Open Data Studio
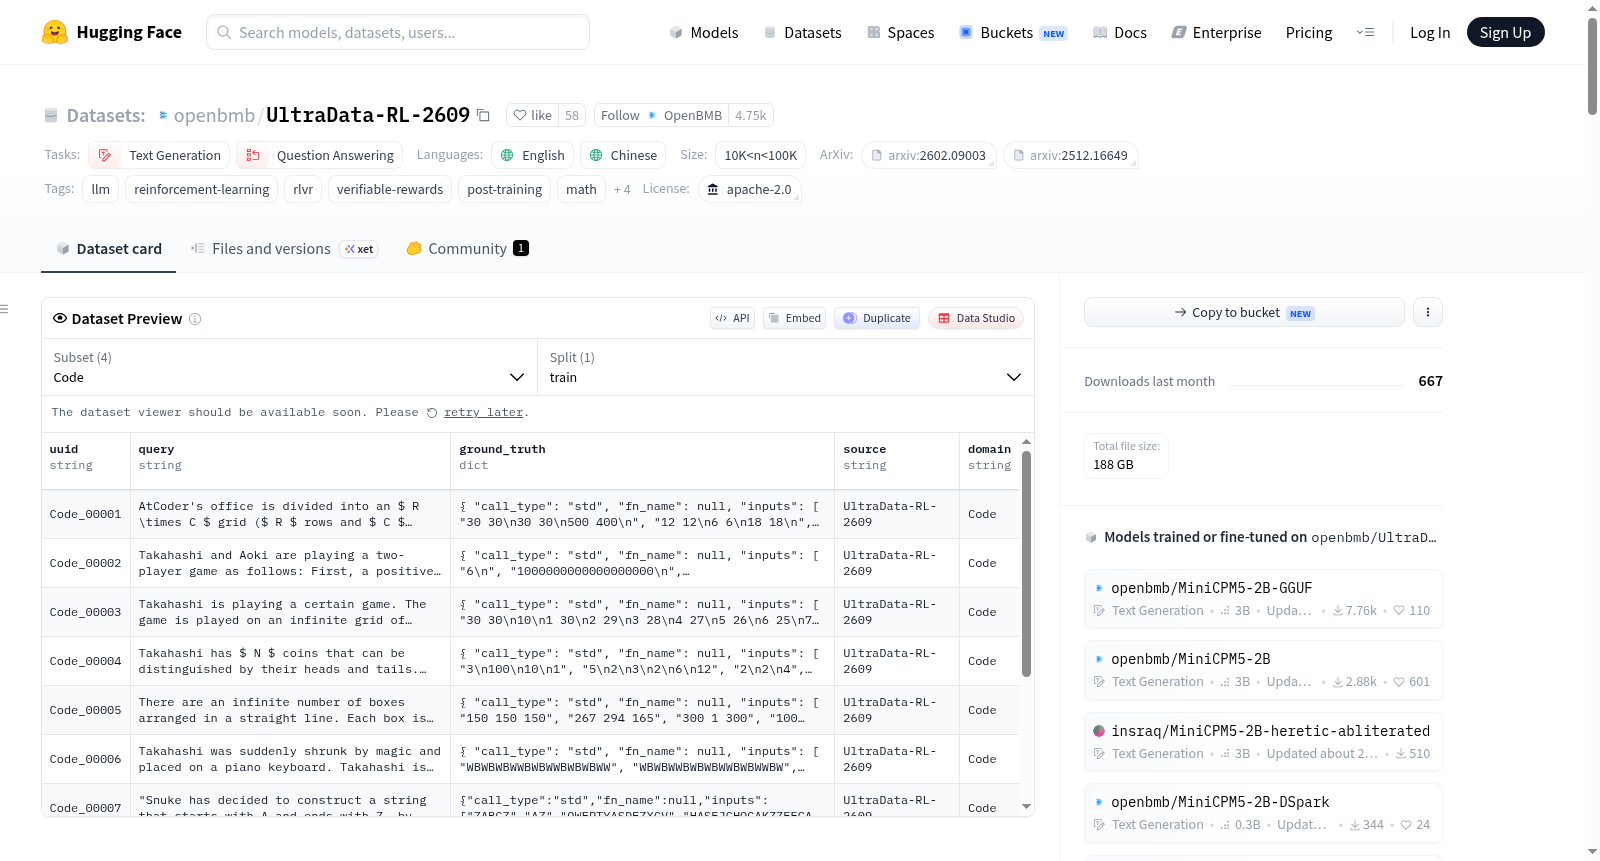Image resolution: width=1600 pixels, height=861 pixels. coord(976,318)
